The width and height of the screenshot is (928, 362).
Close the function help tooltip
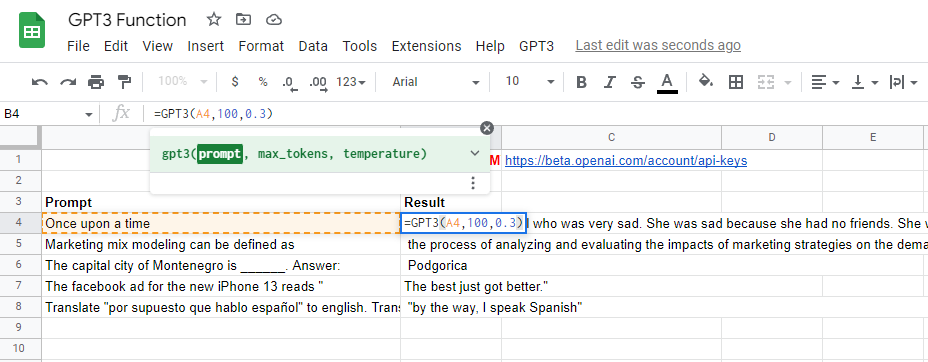(x=486, y=128)
